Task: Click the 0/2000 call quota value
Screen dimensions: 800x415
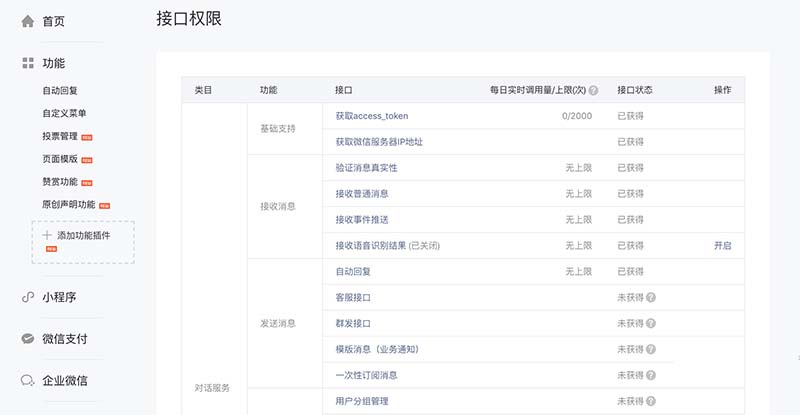Action: (x=577, y=116)
